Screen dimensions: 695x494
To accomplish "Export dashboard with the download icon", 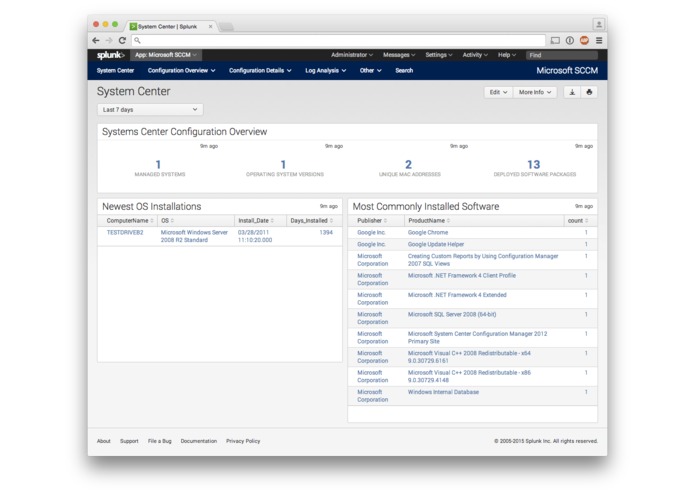I will 572,92.
